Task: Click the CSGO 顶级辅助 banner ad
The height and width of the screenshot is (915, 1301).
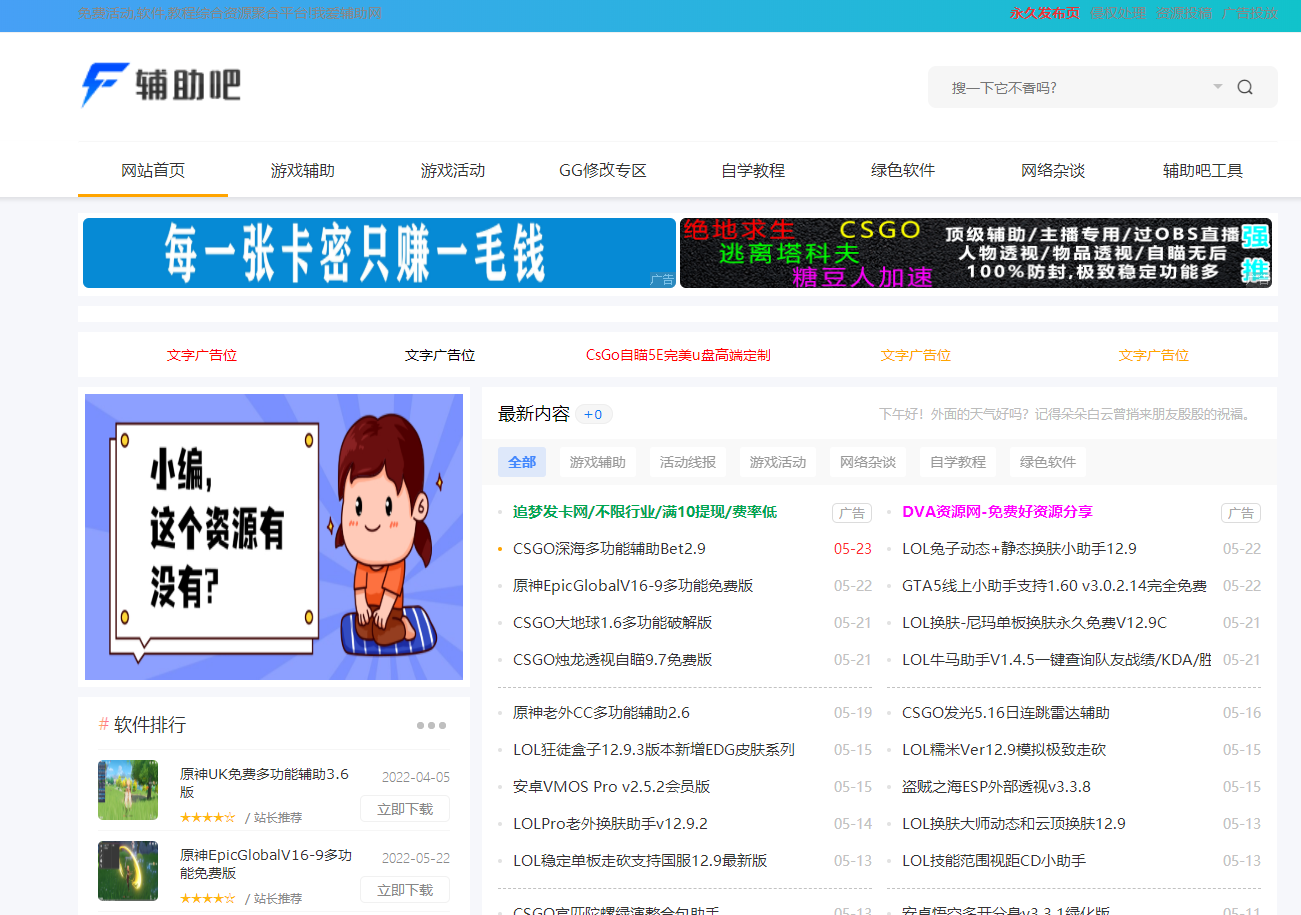Action: click(x=976, y=253)
